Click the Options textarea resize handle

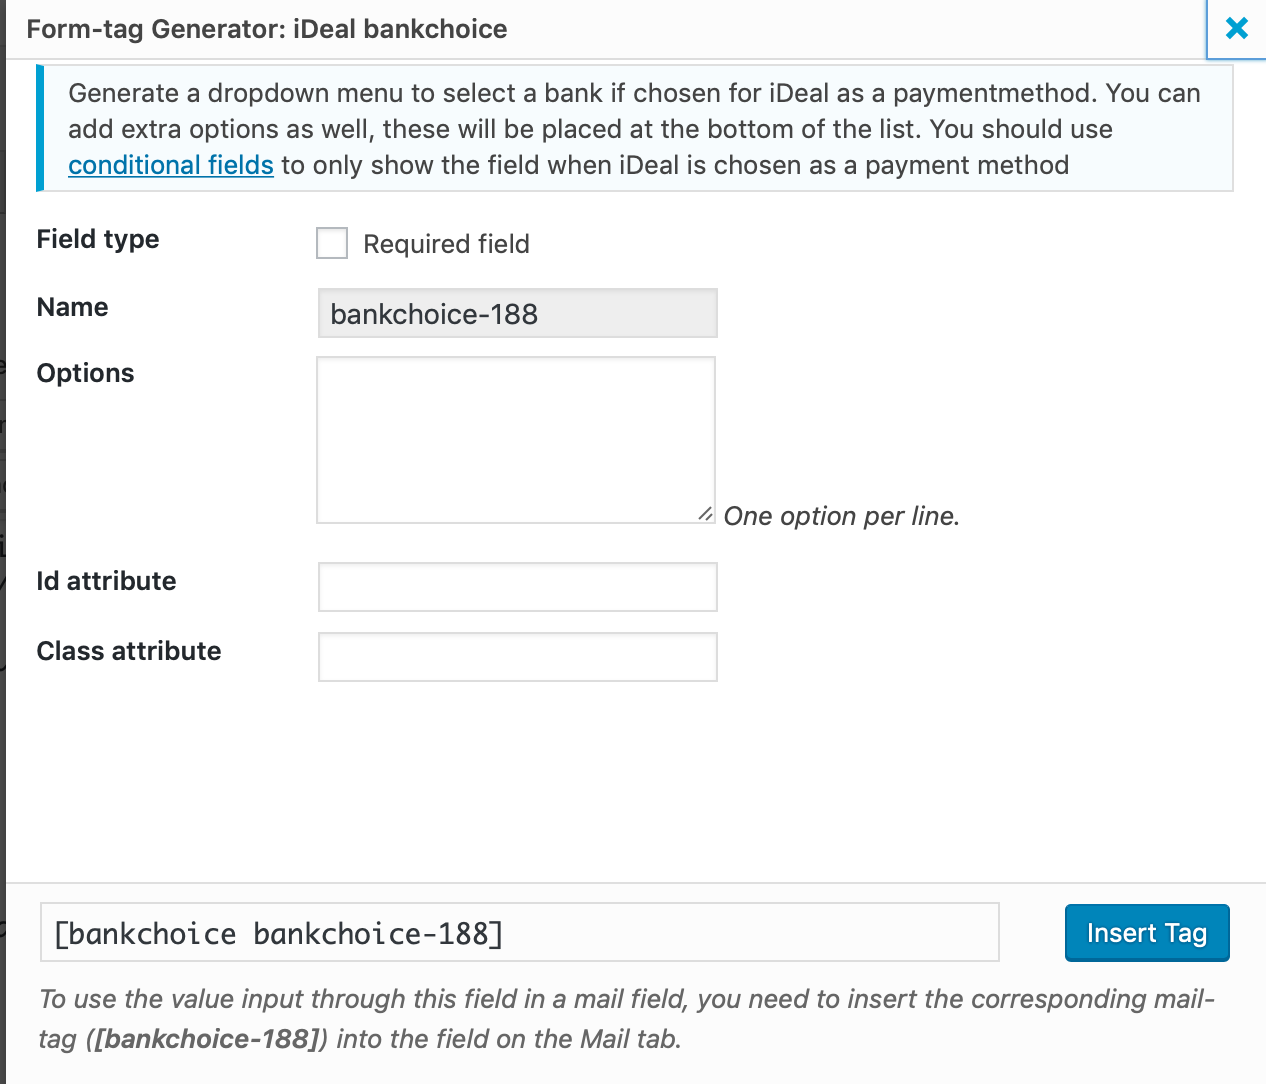tap(706, 514)
